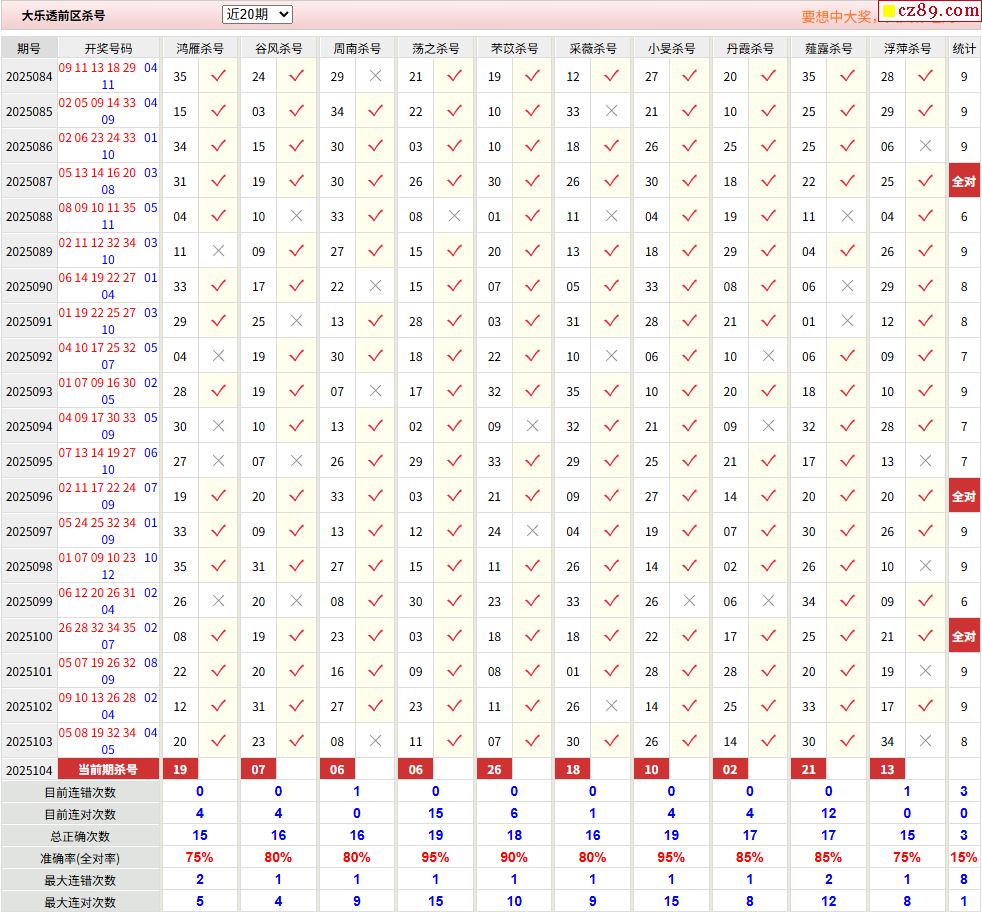The image size is (982, 912).
Task: Click the X mark in 采薇杀号 for 2025085
Action: [x=611, y=111]
